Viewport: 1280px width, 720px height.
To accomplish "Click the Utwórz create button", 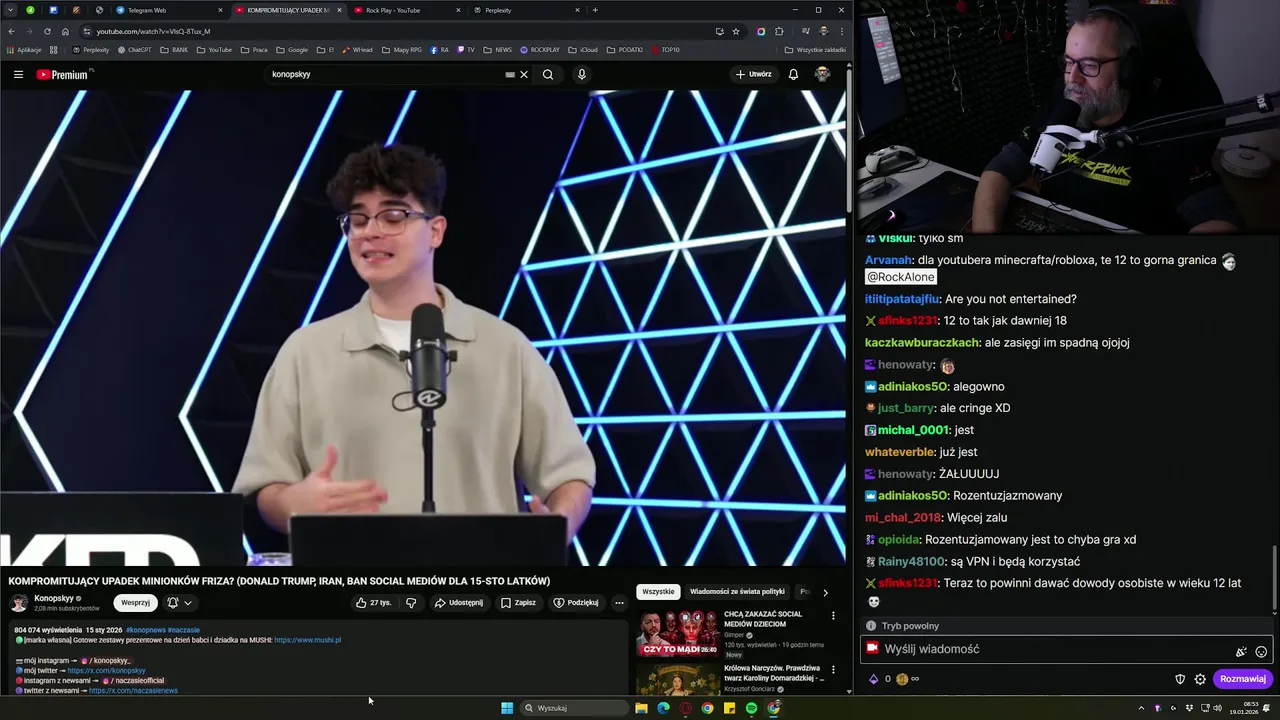I will pyautogui.click(x=753, y=74).
